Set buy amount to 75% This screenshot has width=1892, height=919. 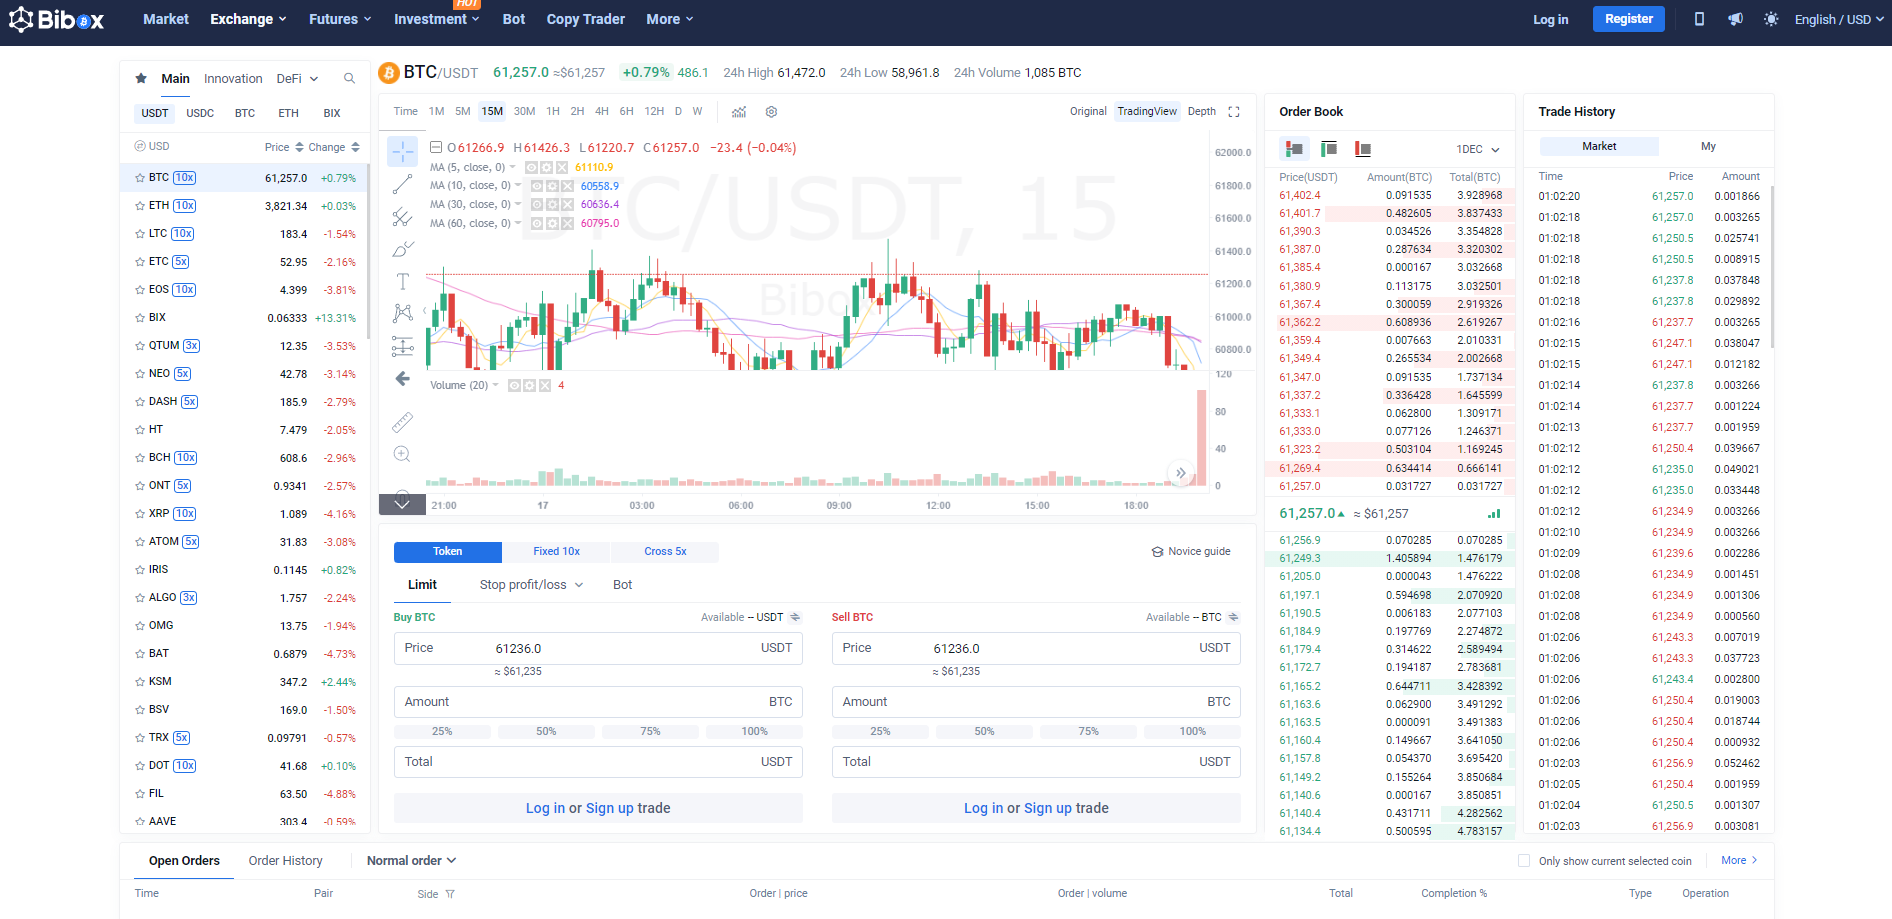click(650, 732)
